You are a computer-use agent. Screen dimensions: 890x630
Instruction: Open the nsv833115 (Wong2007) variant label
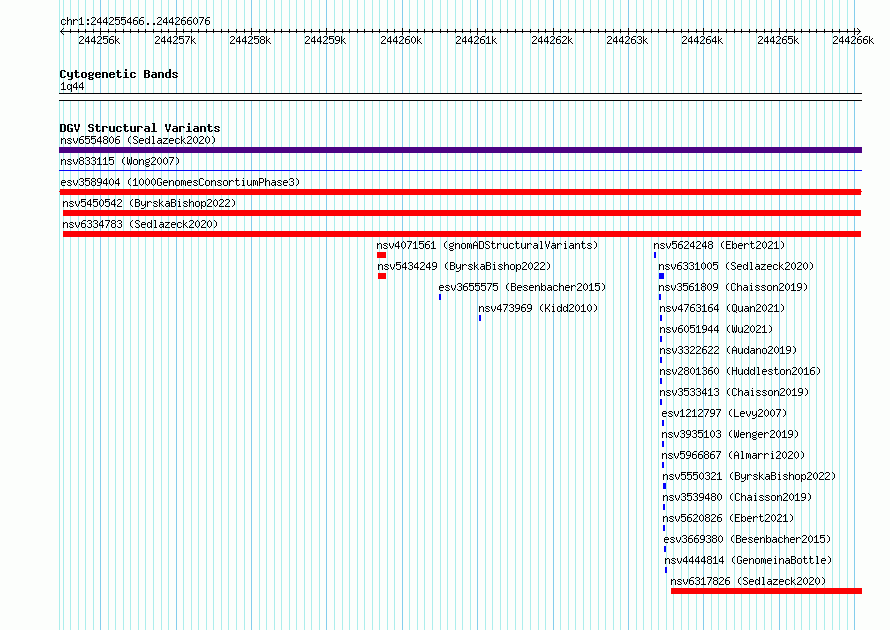pyautogui.click(x=120, y=161)
